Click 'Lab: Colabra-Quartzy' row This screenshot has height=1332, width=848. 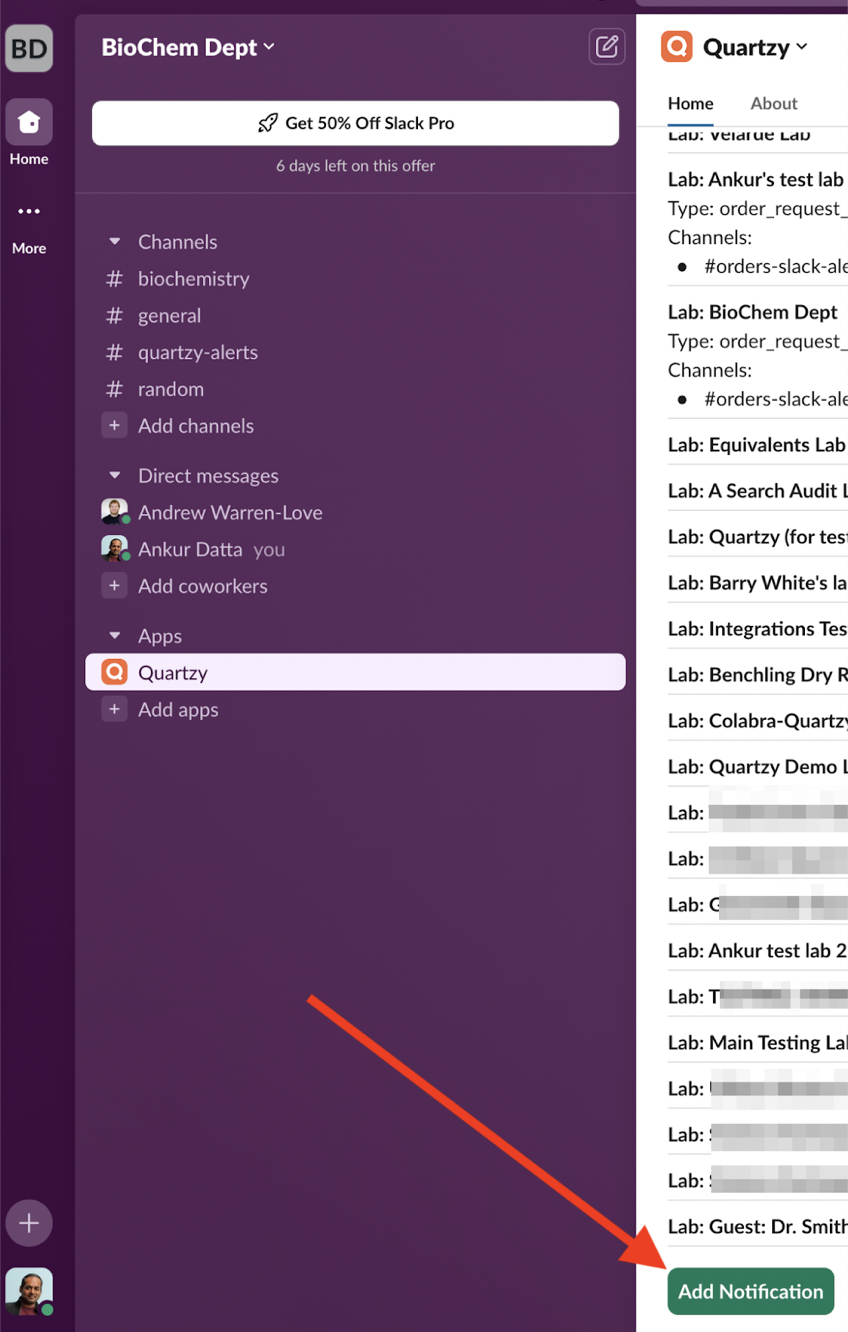pos(757,721)
